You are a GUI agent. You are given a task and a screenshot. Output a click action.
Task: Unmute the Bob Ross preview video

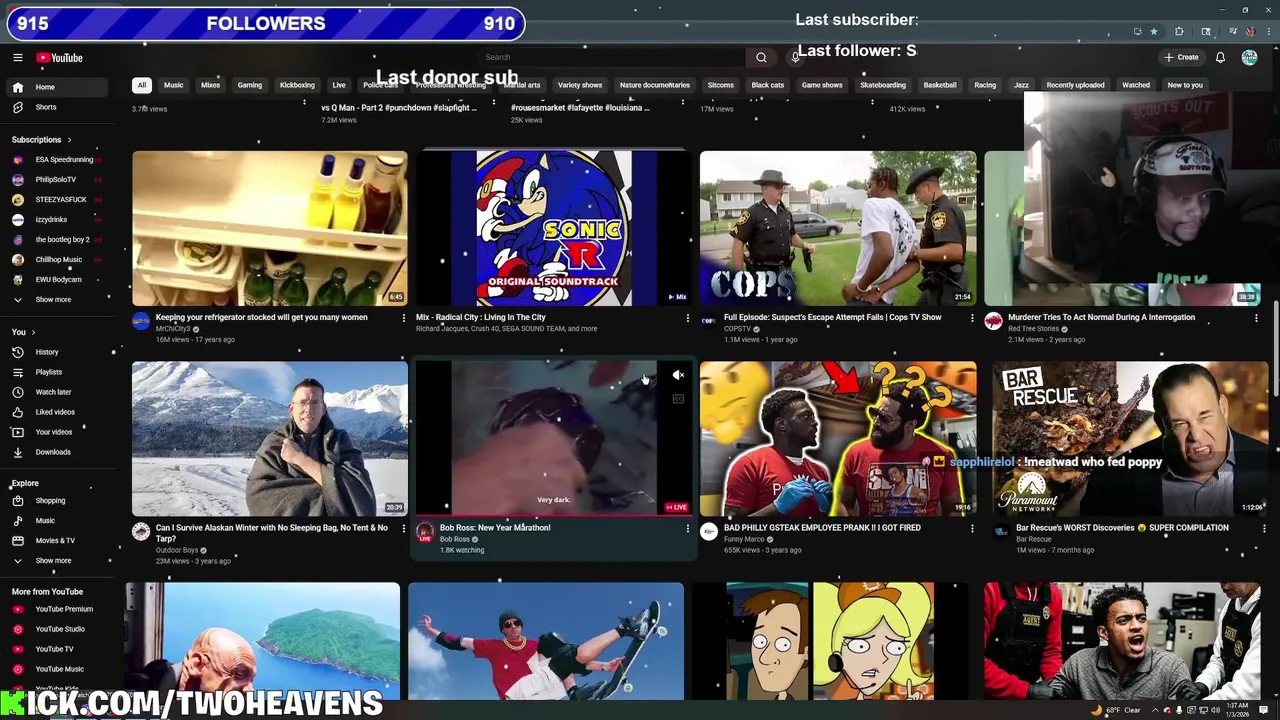click(678, 376)
